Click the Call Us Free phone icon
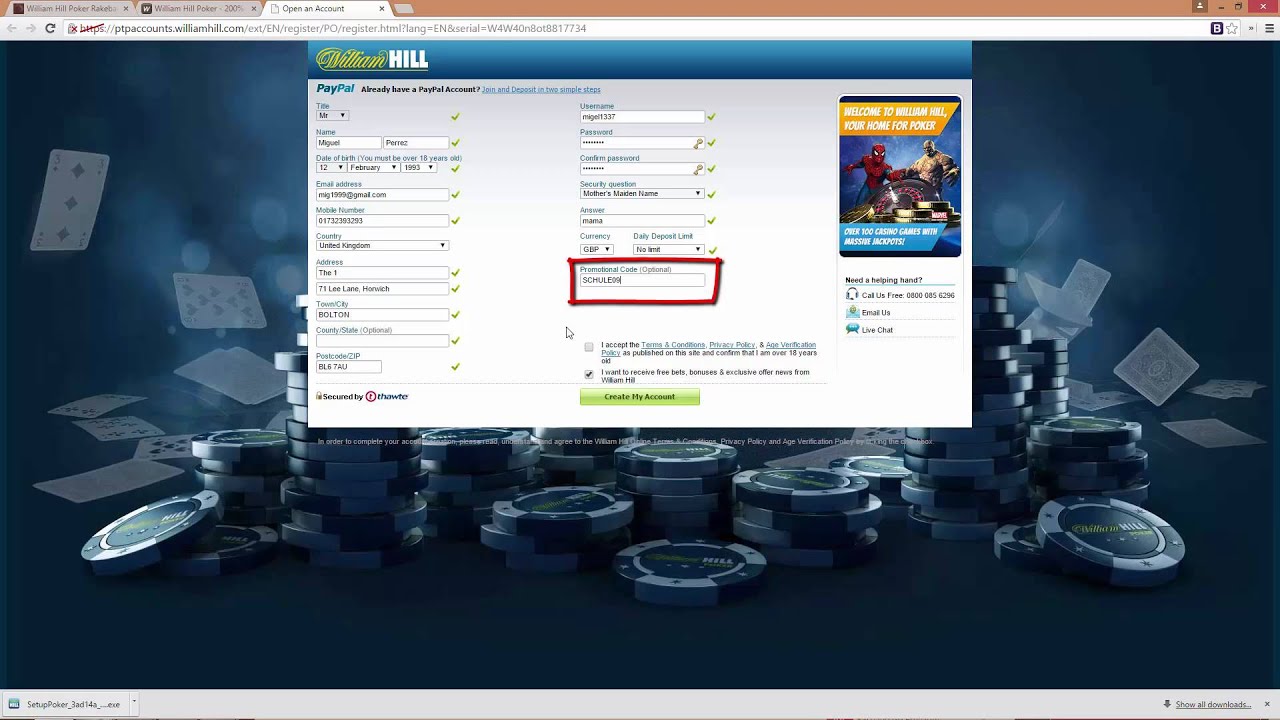1280x720 pixels. 852,295
